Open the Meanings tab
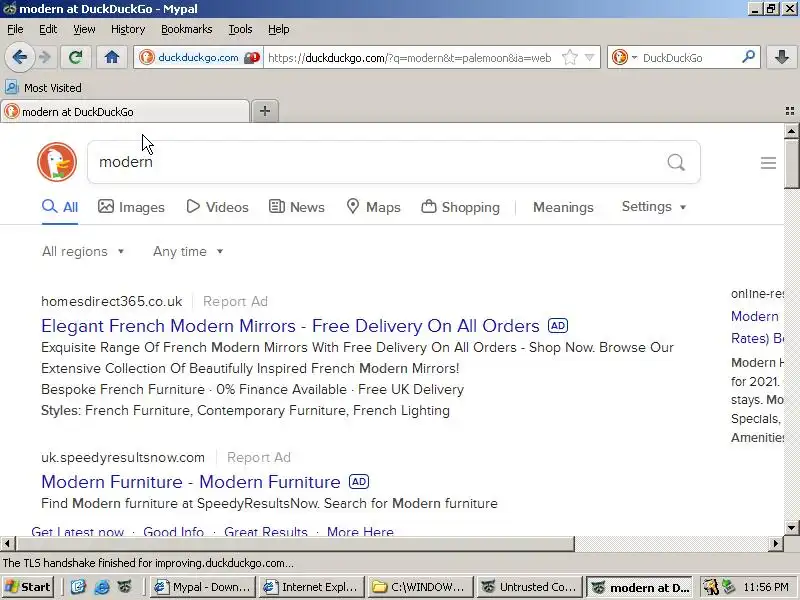 click(x=563, y=207)
